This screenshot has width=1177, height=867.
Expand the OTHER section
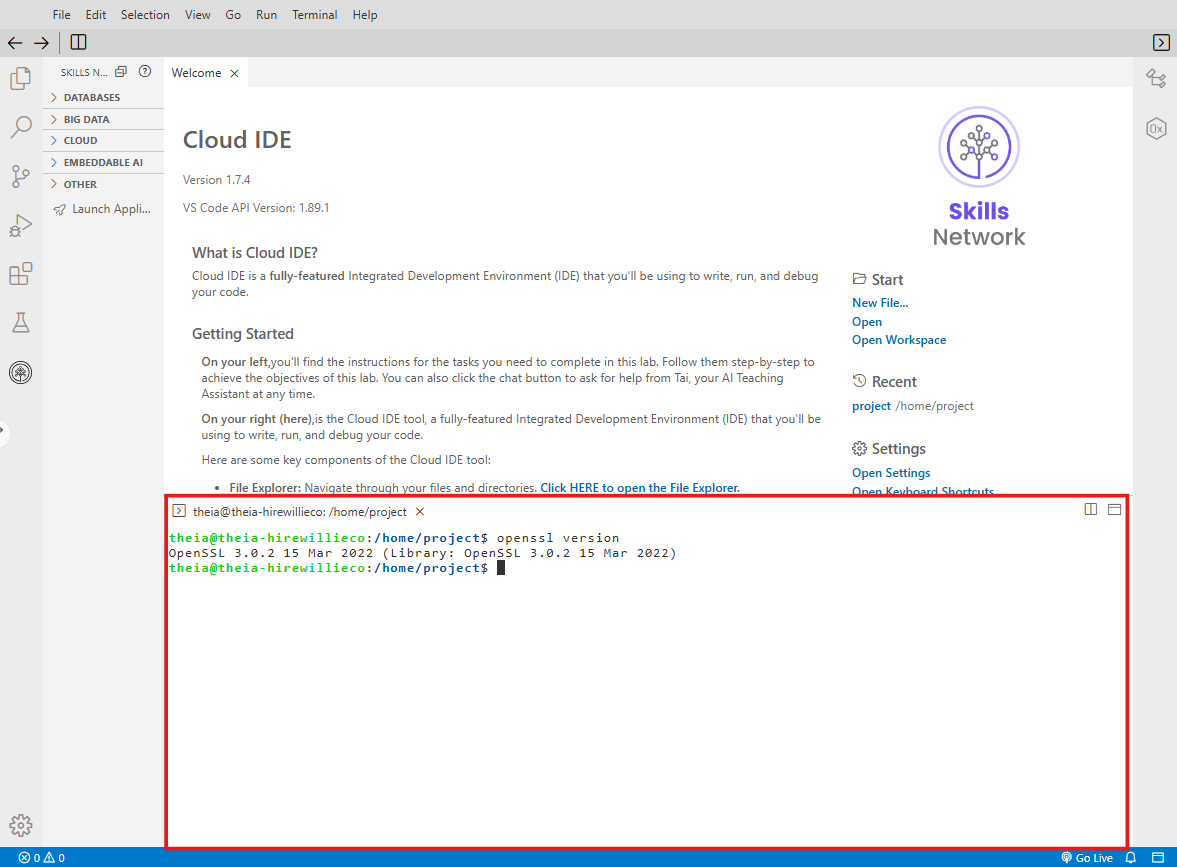[x=104, y=185]
